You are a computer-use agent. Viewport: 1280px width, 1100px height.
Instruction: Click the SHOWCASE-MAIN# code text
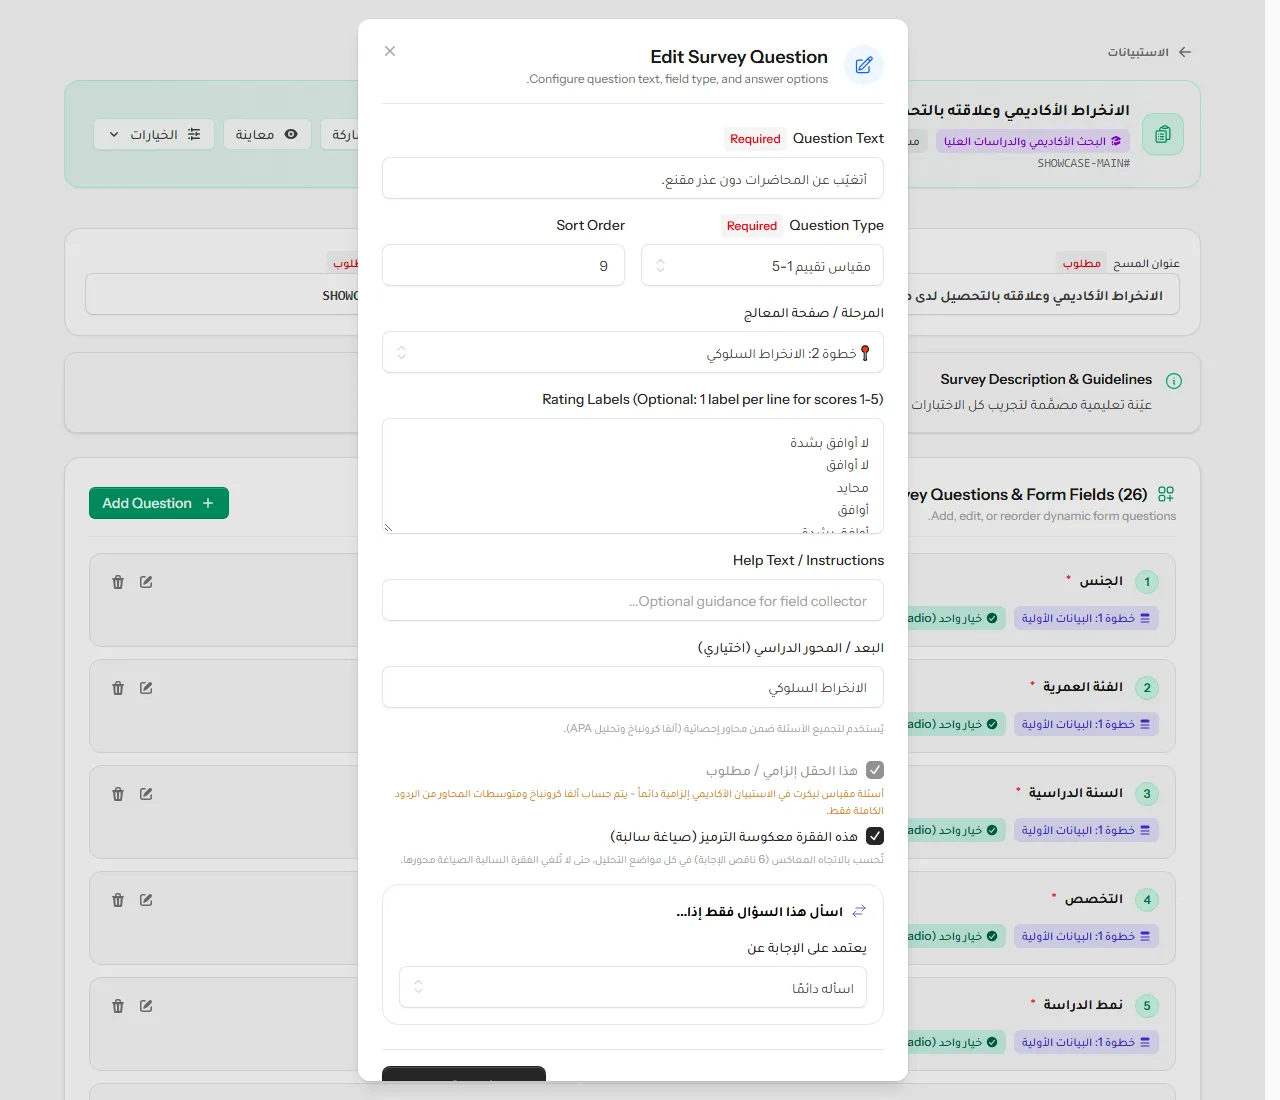pyautogui.click(x=1084, y=163)
